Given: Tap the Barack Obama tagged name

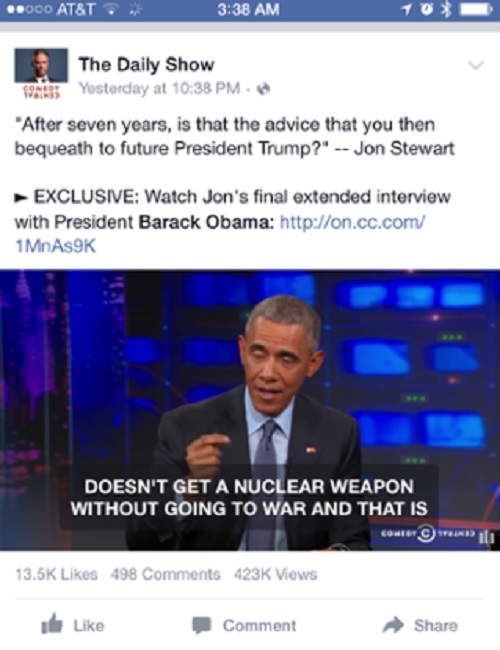Looking at the screenshot, I should pyautogui.click(x=206, y=223).
